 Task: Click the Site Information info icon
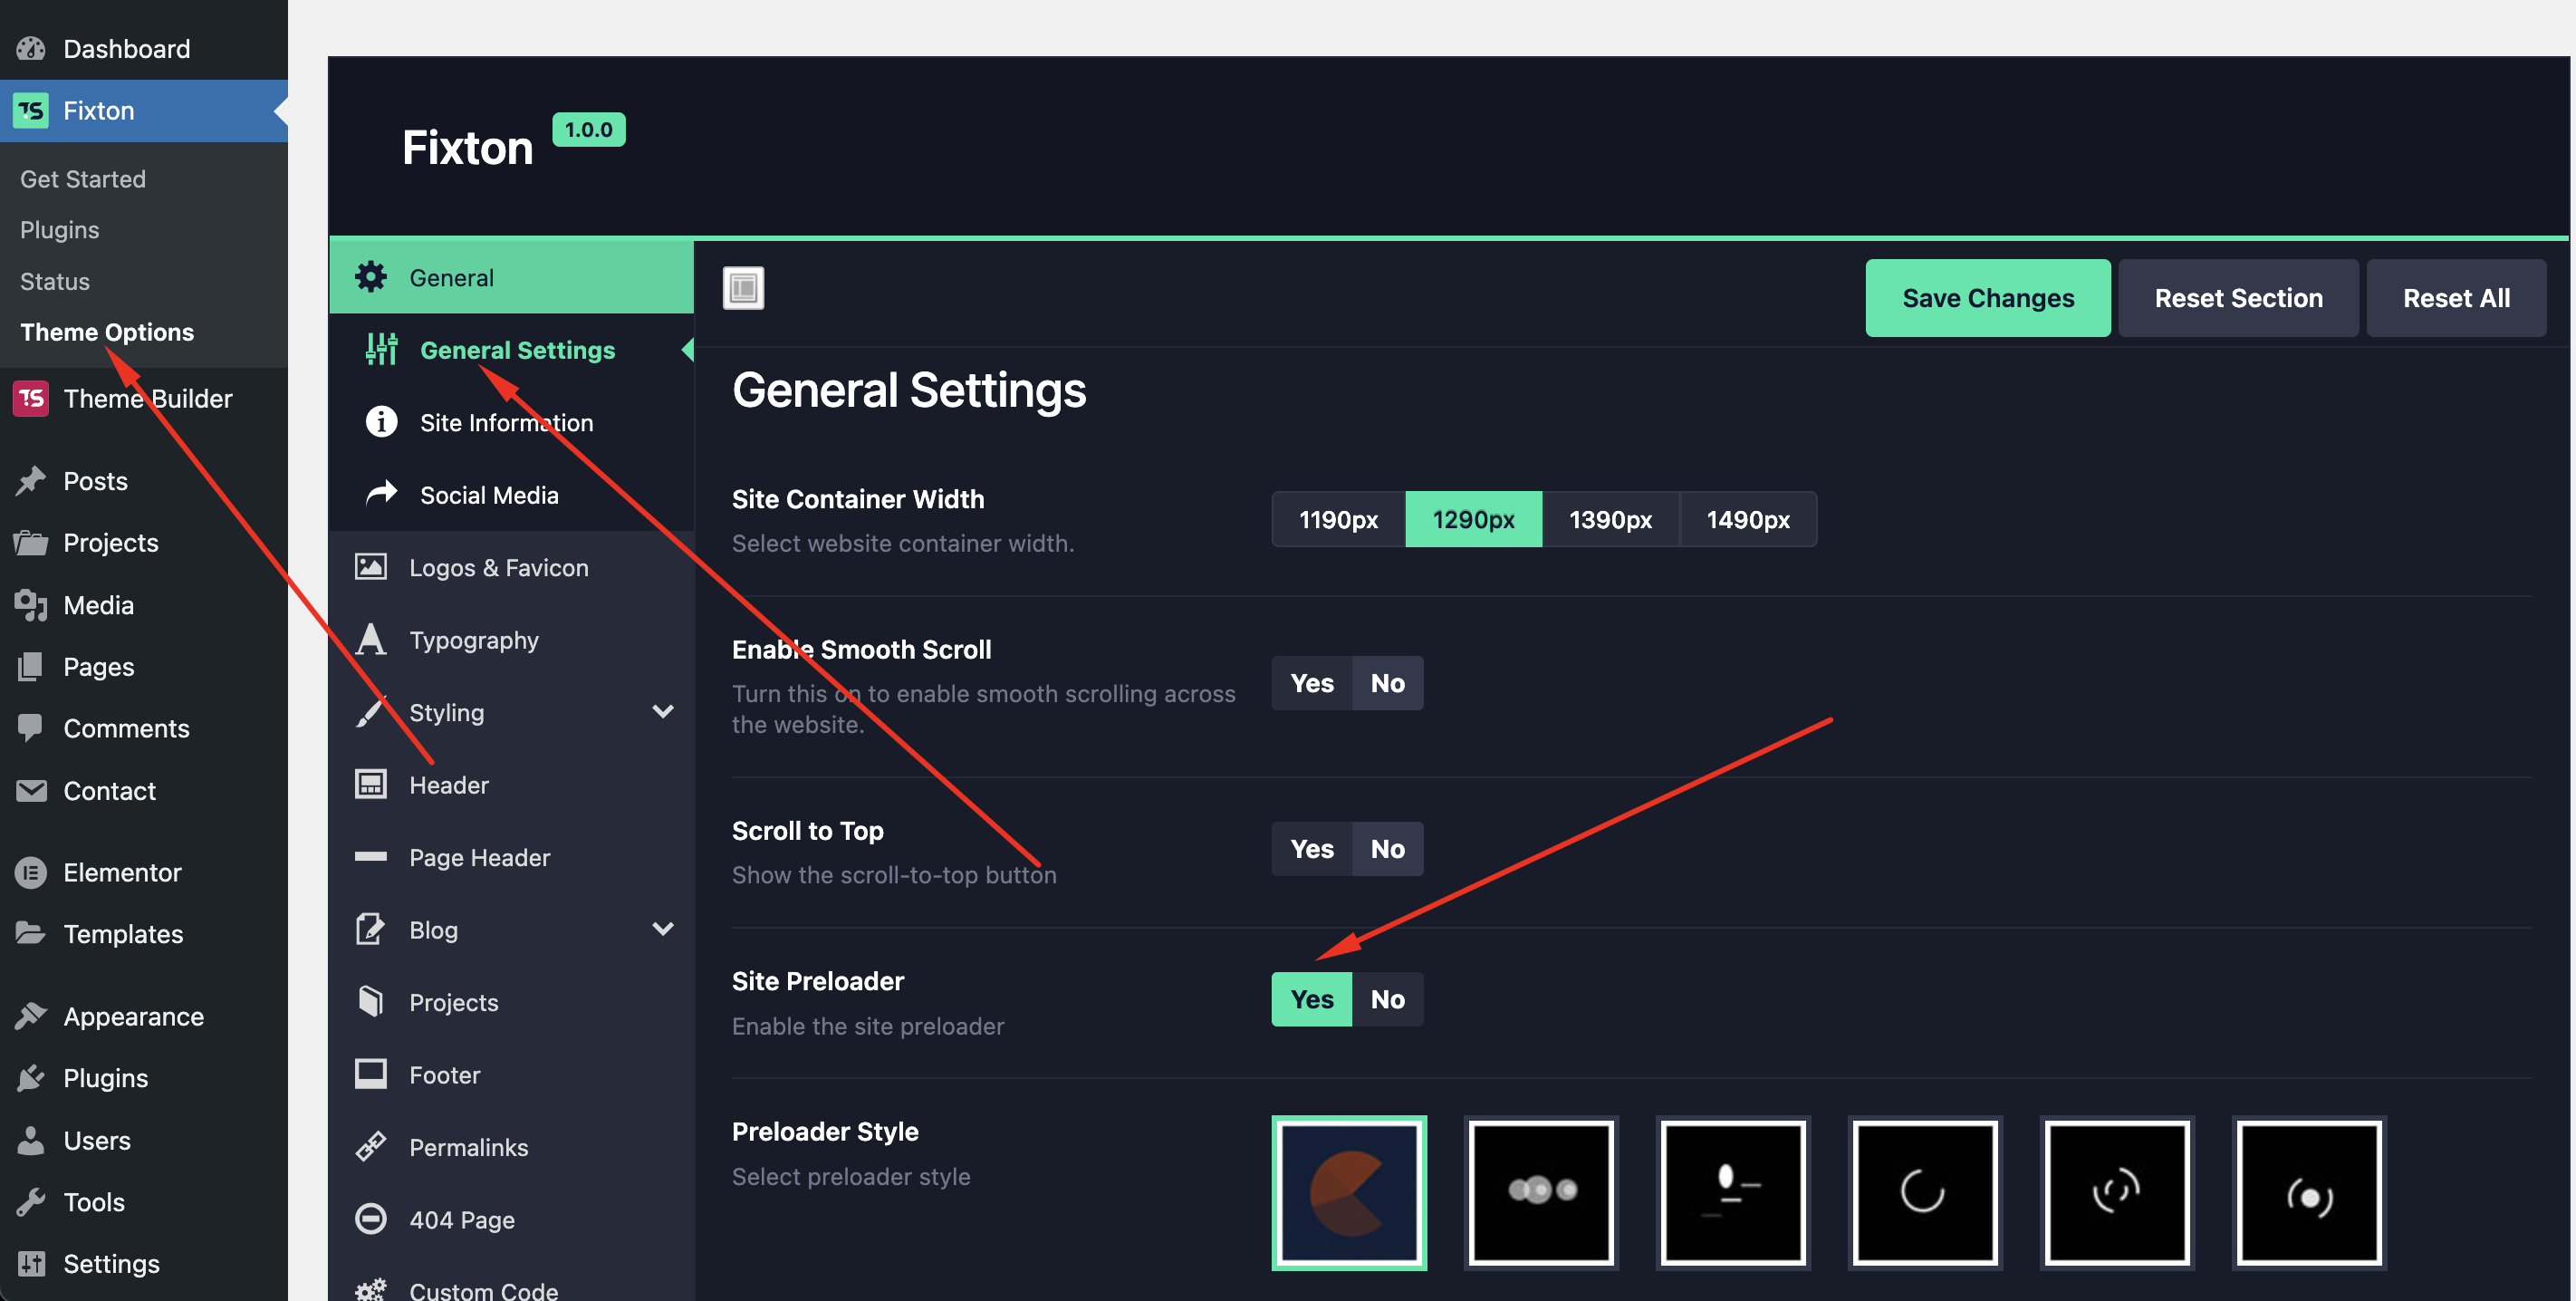click(381, 422)
